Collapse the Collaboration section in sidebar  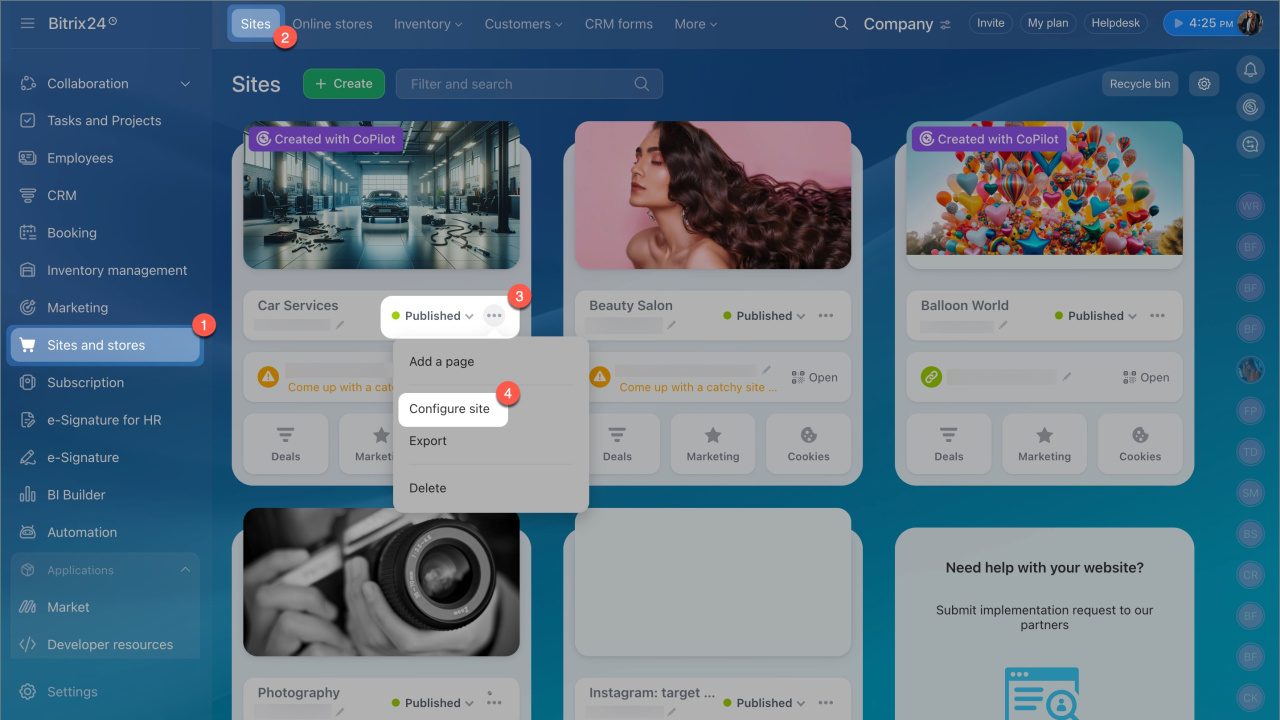185,84
